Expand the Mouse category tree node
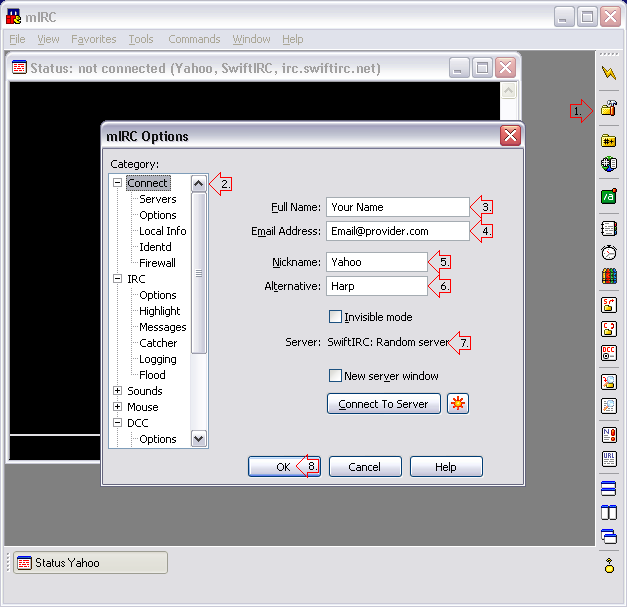Viewport: 627px width, 607px height. 118,407
